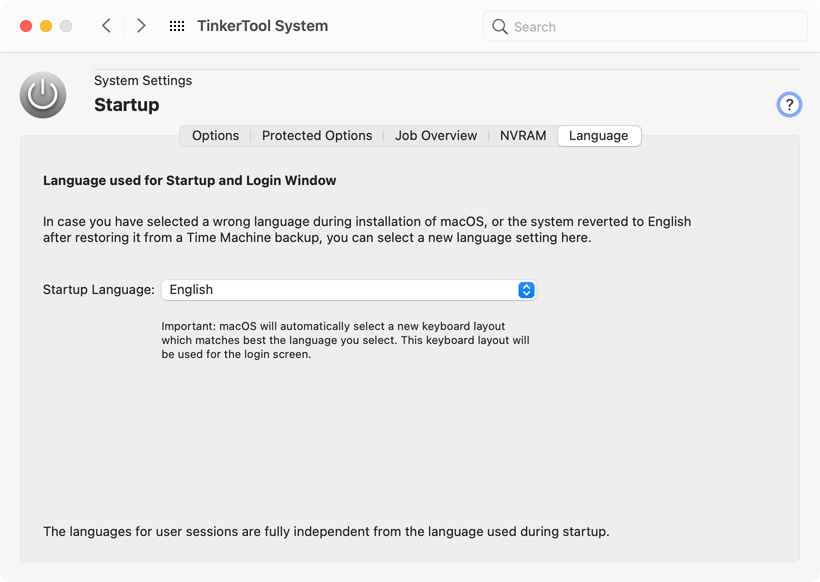
Task: Go back with the left chevron
Action: point(106,26)
